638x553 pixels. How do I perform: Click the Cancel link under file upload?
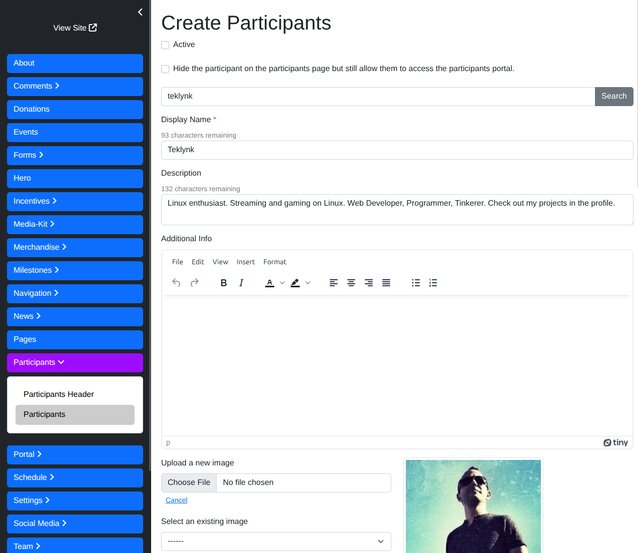coord(176,500)
